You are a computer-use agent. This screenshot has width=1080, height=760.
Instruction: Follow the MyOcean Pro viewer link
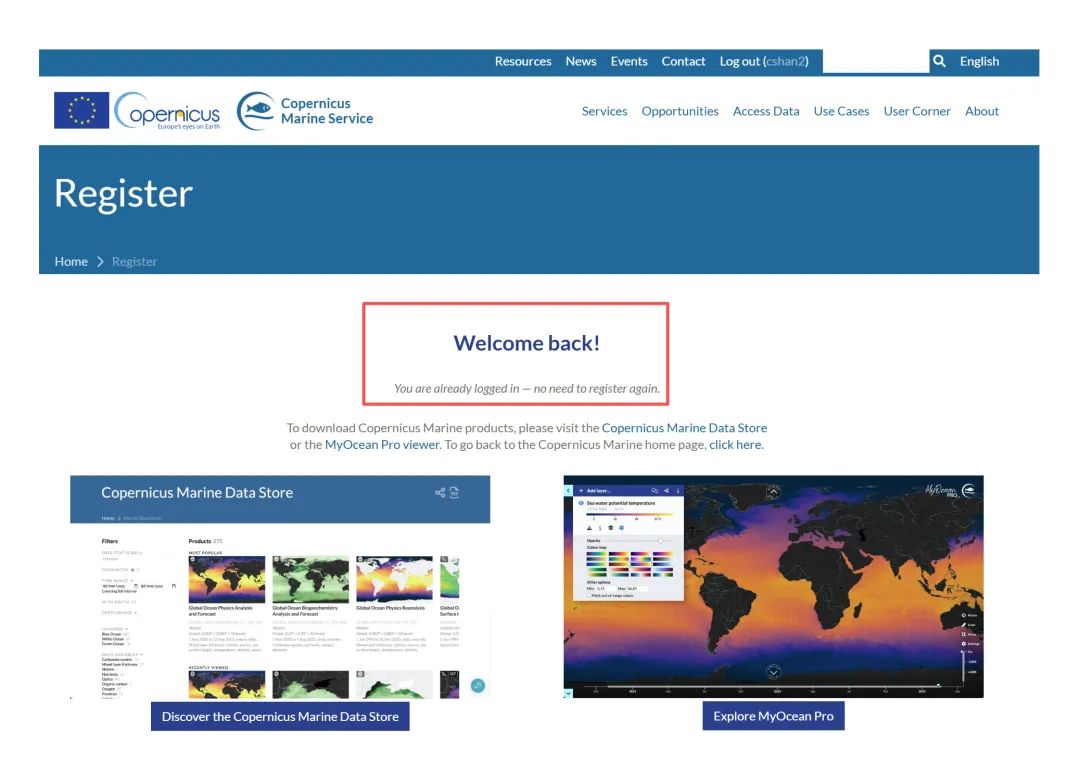[382, 444]
